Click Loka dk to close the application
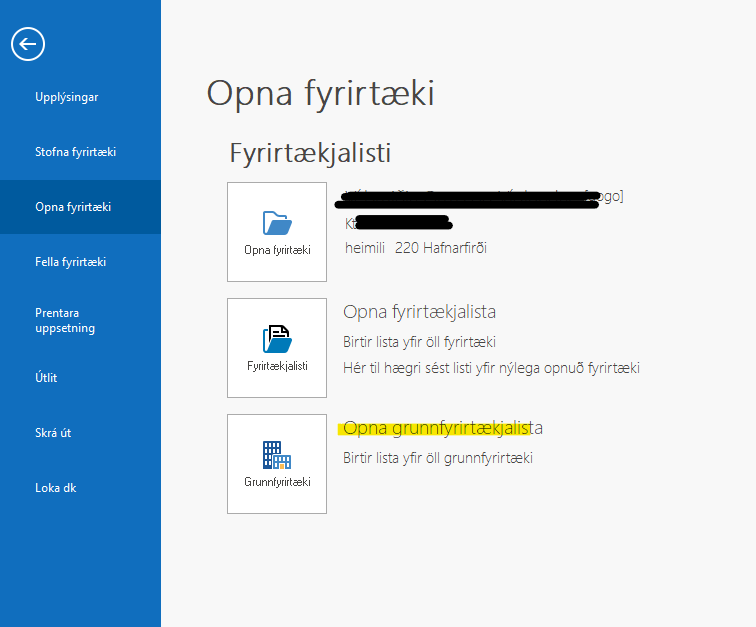Image resolution: width=756 pixels, height=627 pixels. 56,488
